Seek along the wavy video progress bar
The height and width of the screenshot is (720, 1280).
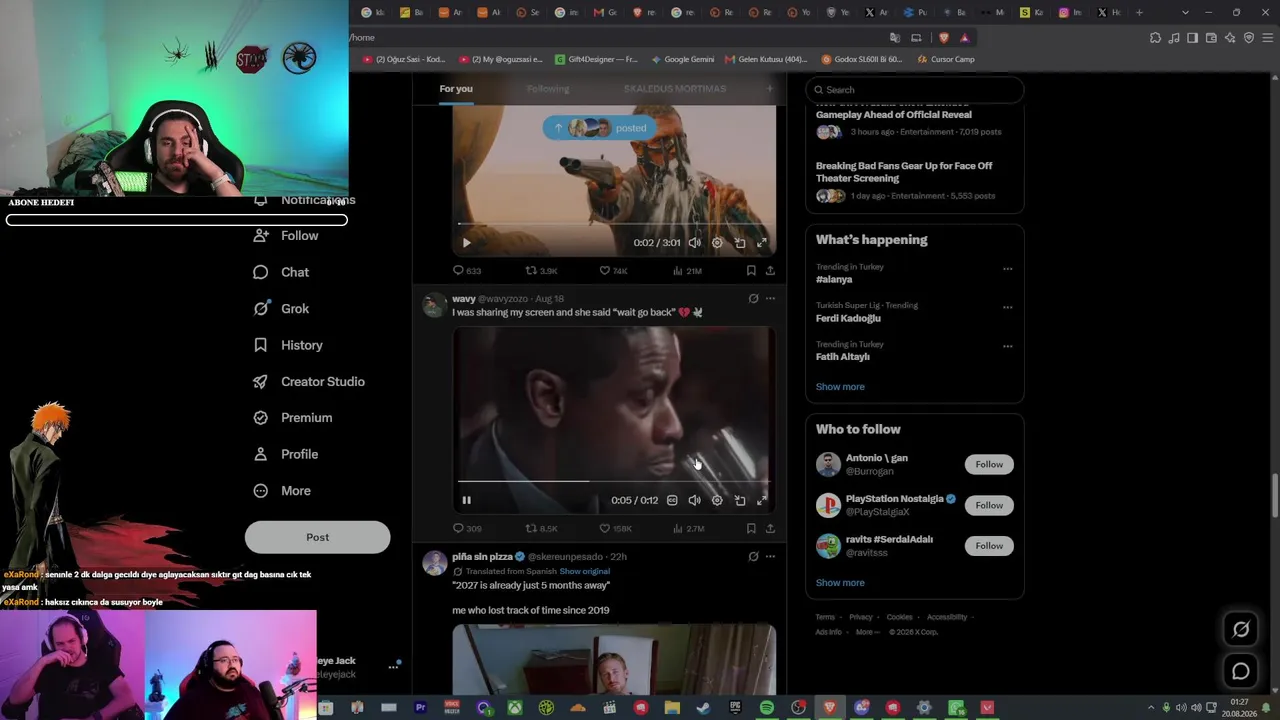(x=613, y=481)
